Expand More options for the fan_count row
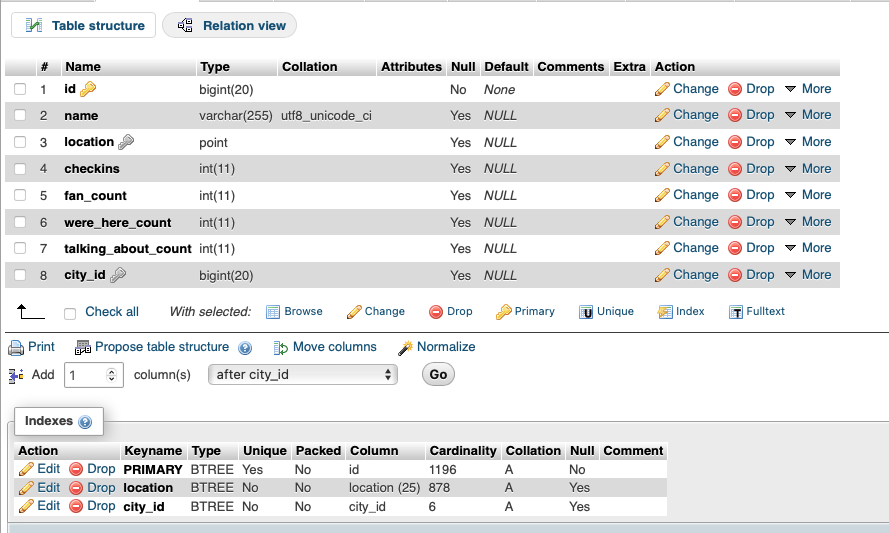 pos(808,195)
